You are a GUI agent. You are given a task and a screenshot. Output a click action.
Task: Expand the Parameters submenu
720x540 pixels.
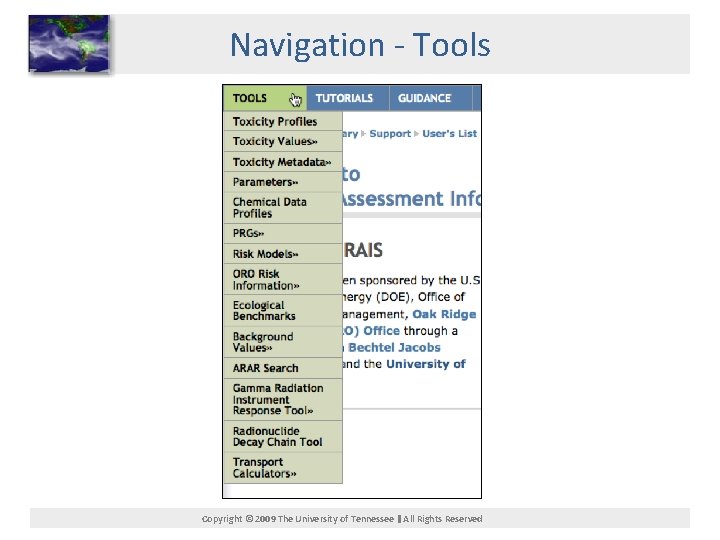click(283, 182)
